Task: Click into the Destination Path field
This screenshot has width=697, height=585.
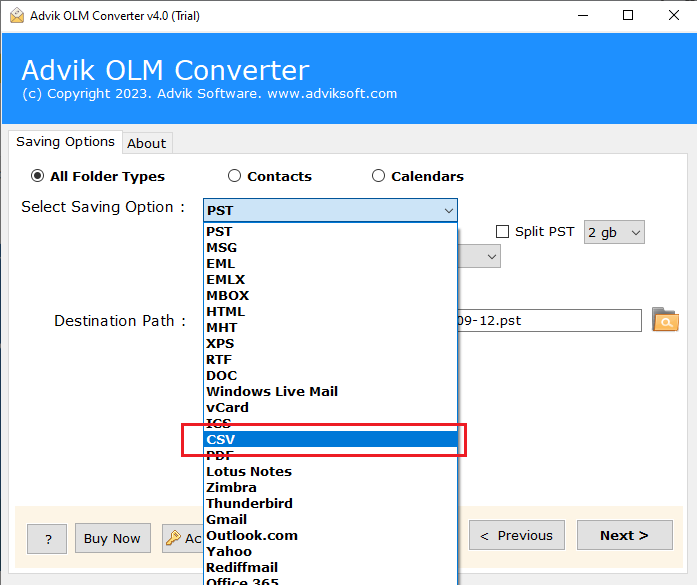Action: [549, 321]
